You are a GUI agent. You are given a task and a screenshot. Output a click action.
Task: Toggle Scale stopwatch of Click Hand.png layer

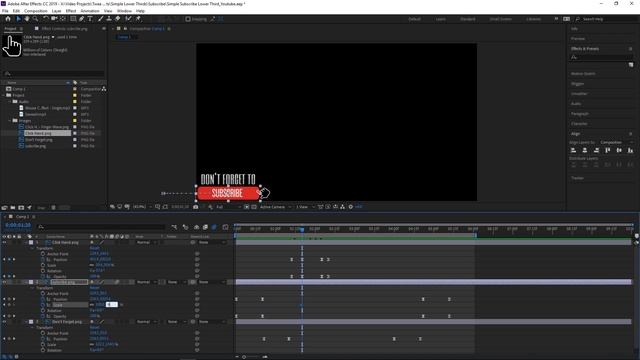pos(43,265)
